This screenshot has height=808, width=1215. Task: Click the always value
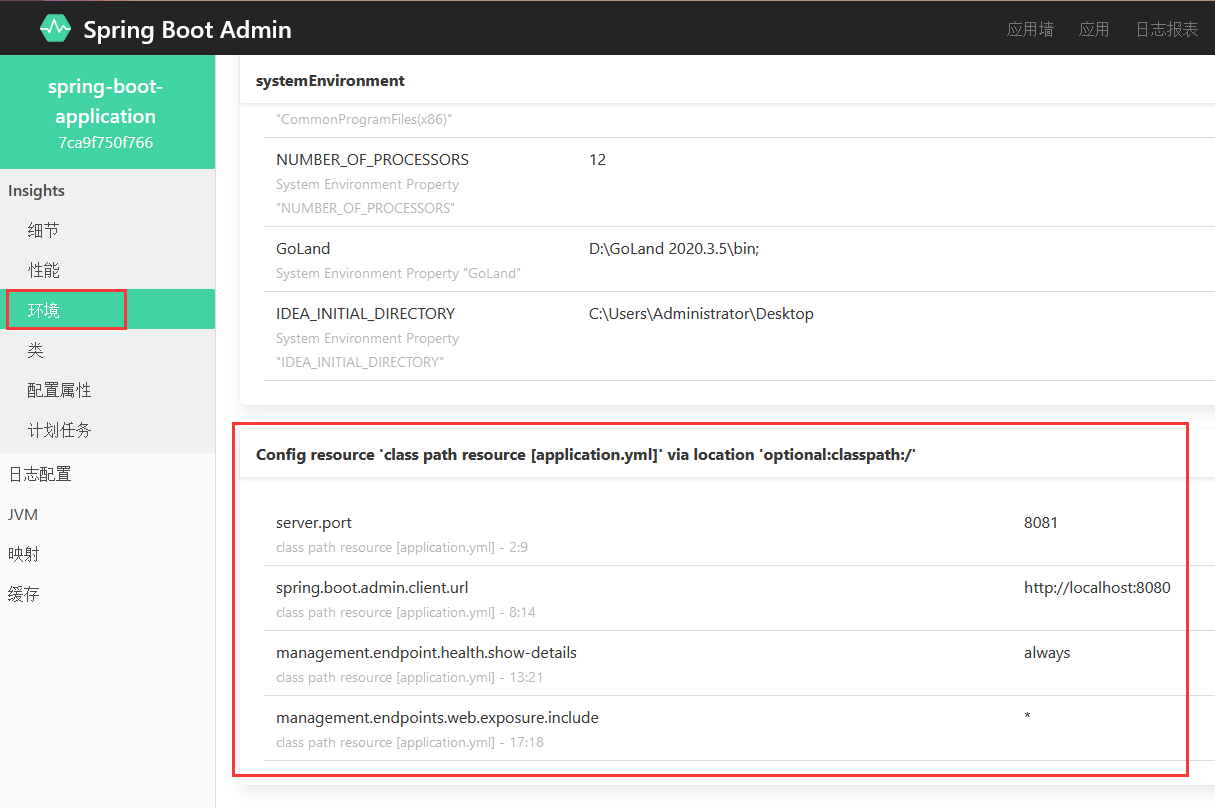click(x=1047, y=653)
